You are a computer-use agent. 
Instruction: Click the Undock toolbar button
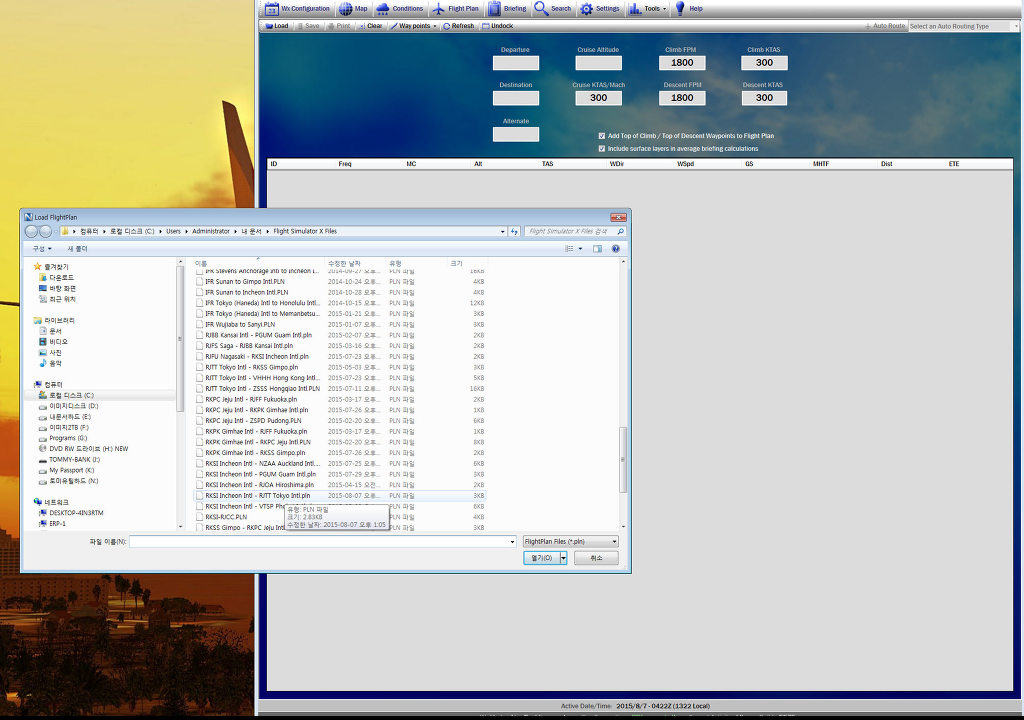tap(497, 26)
